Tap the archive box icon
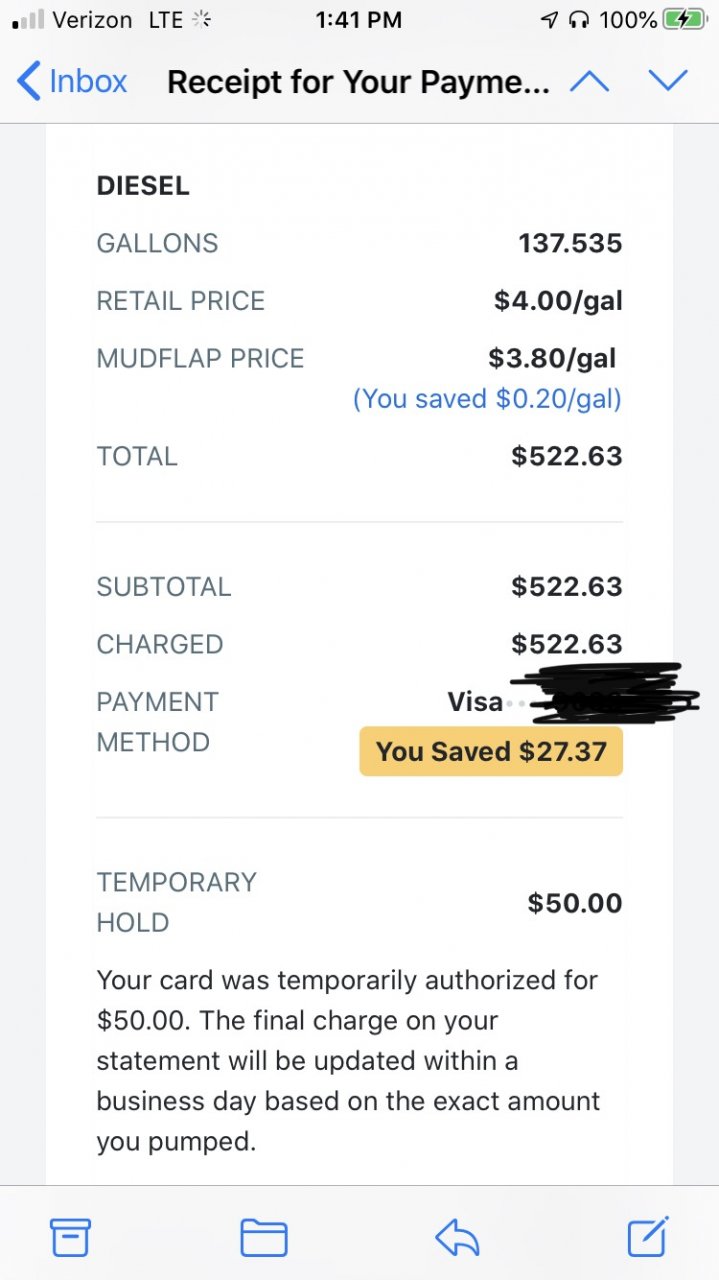This screenshot has height=1280, width=719. 71,1237
